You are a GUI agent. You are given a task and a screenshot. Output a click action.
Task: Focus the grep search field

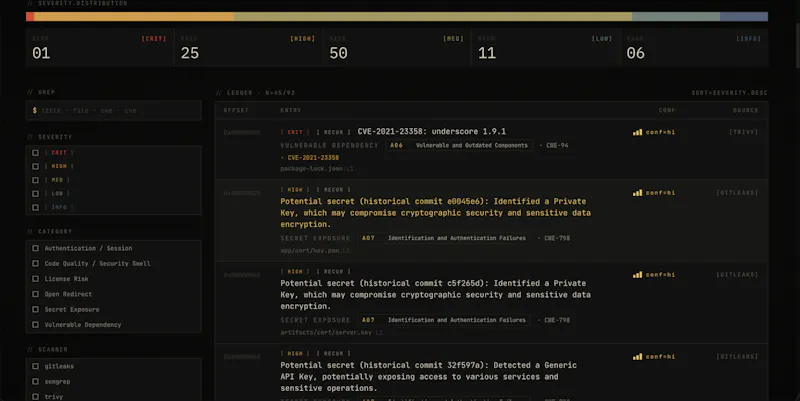pos(114,110)
